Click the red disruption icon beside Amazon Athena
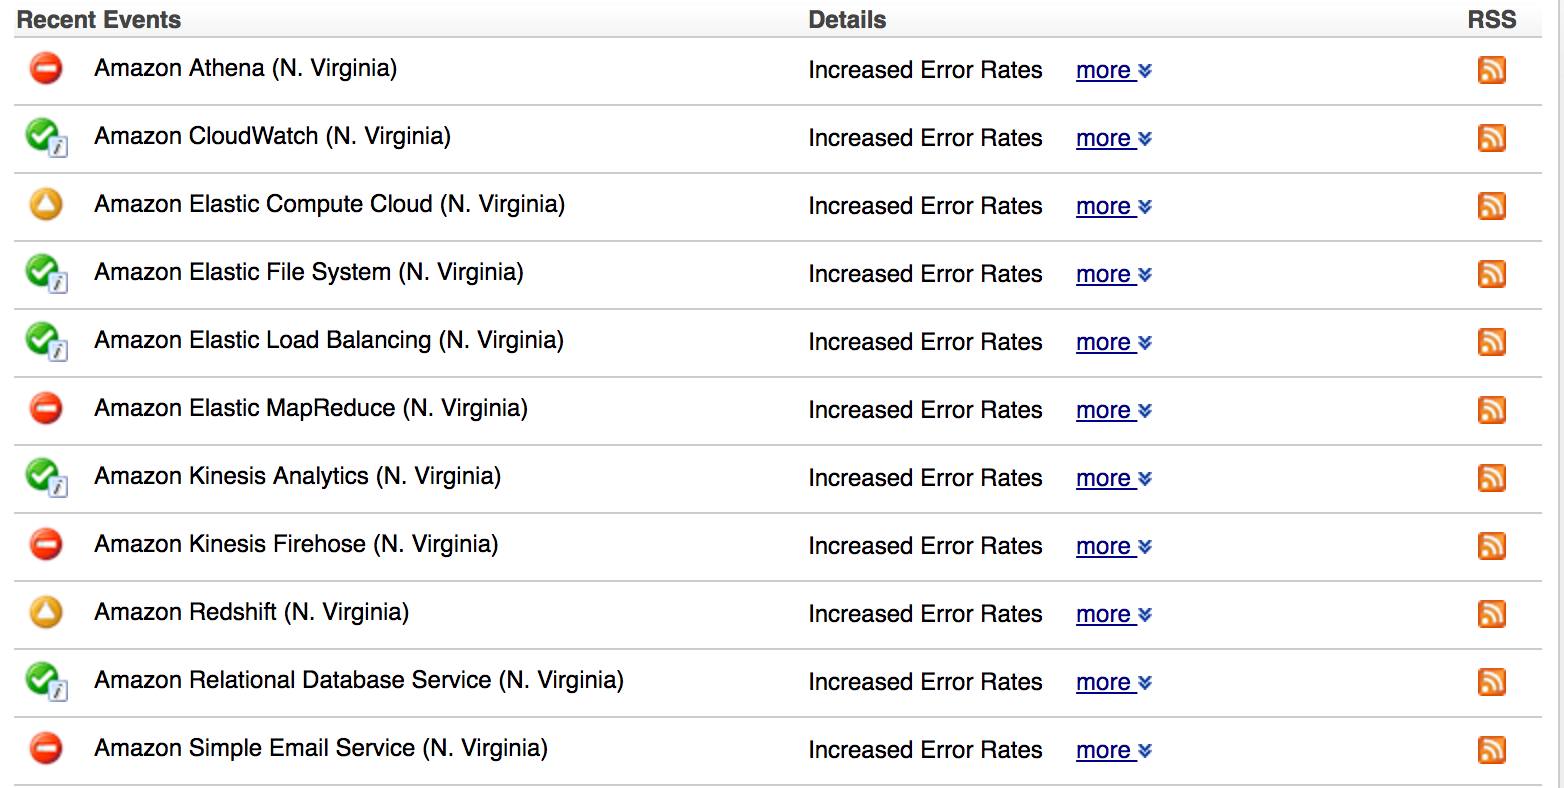The height and width of the screenshot is (788, 1564). click(46, 69)
